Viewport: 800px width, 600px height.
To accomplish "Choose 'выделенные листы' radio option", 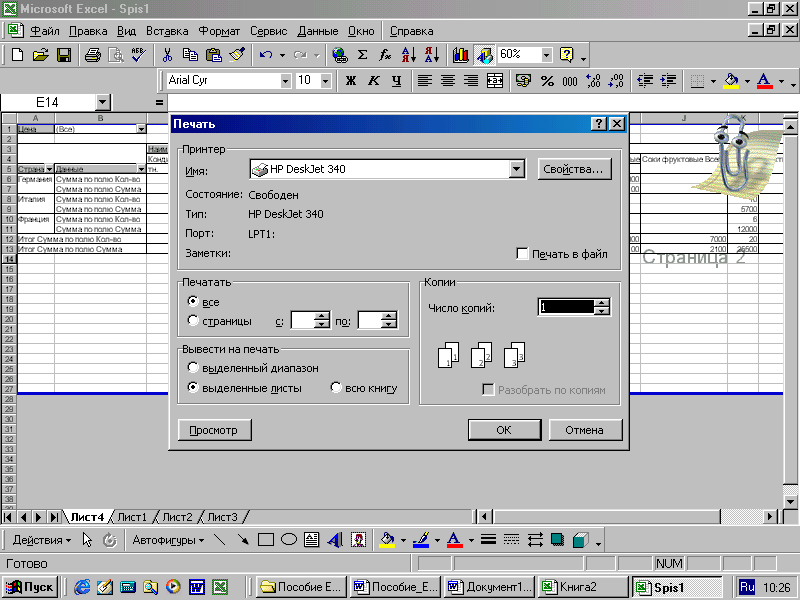I will [192, 387].
